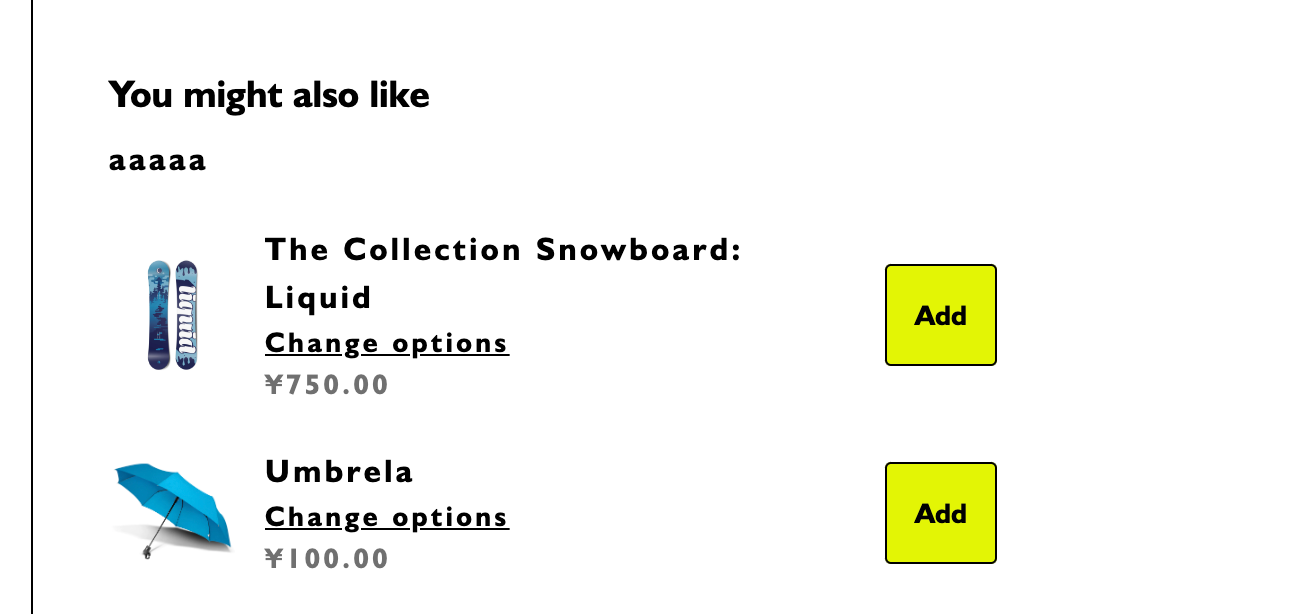Viewport: 1298px width, 614px height.
Task: Open the snowboard product thumbnail
Action: point(172,315)
